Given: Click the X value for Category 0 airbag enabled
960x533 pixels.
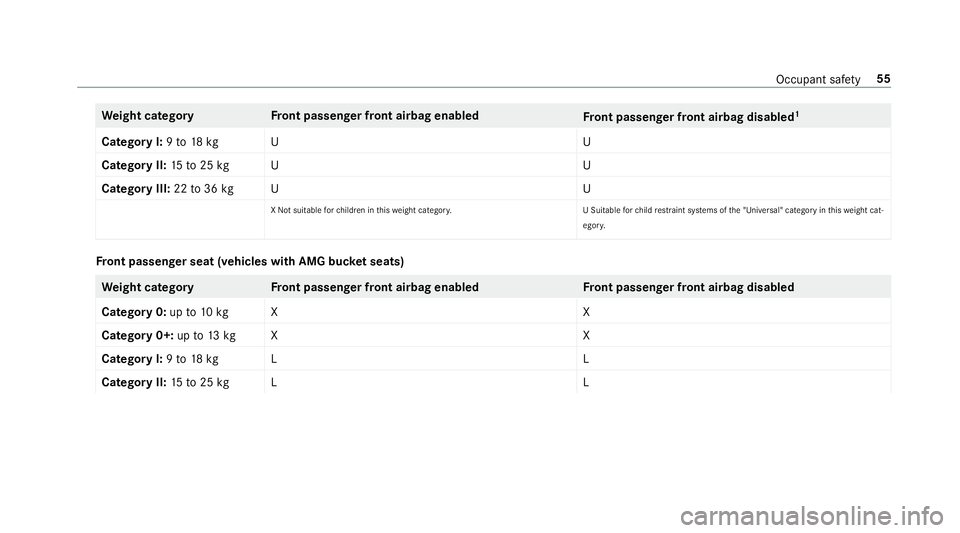Looking at the screenshot, I should pos(274,312).
